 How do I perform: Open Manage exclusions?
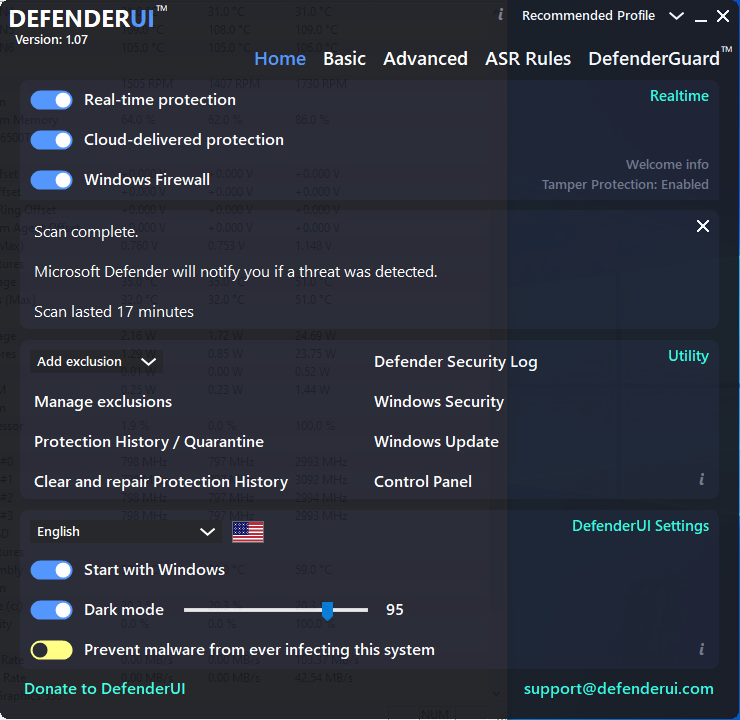pyautogui.click(x=103, y=402)
